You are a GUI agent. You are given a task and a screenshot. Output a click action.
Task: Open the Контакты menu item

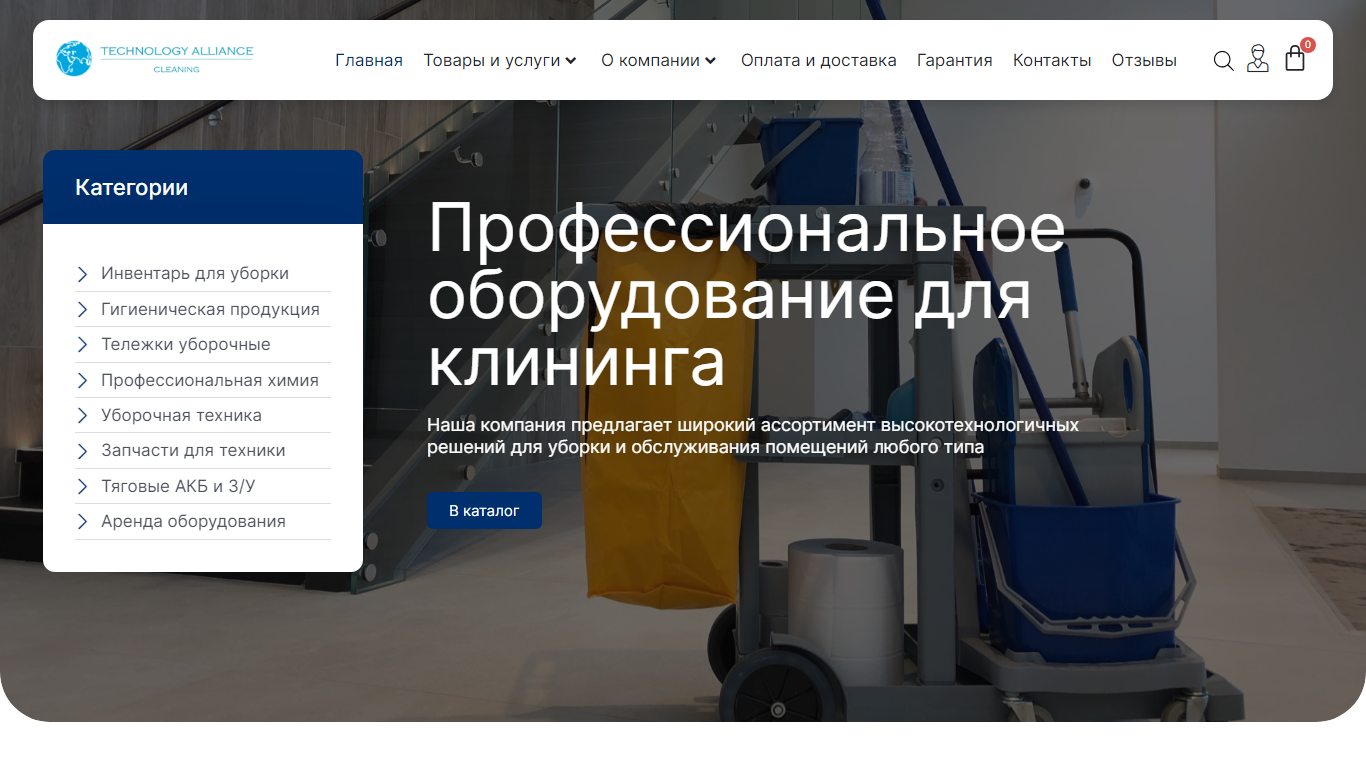point(1052,60)
